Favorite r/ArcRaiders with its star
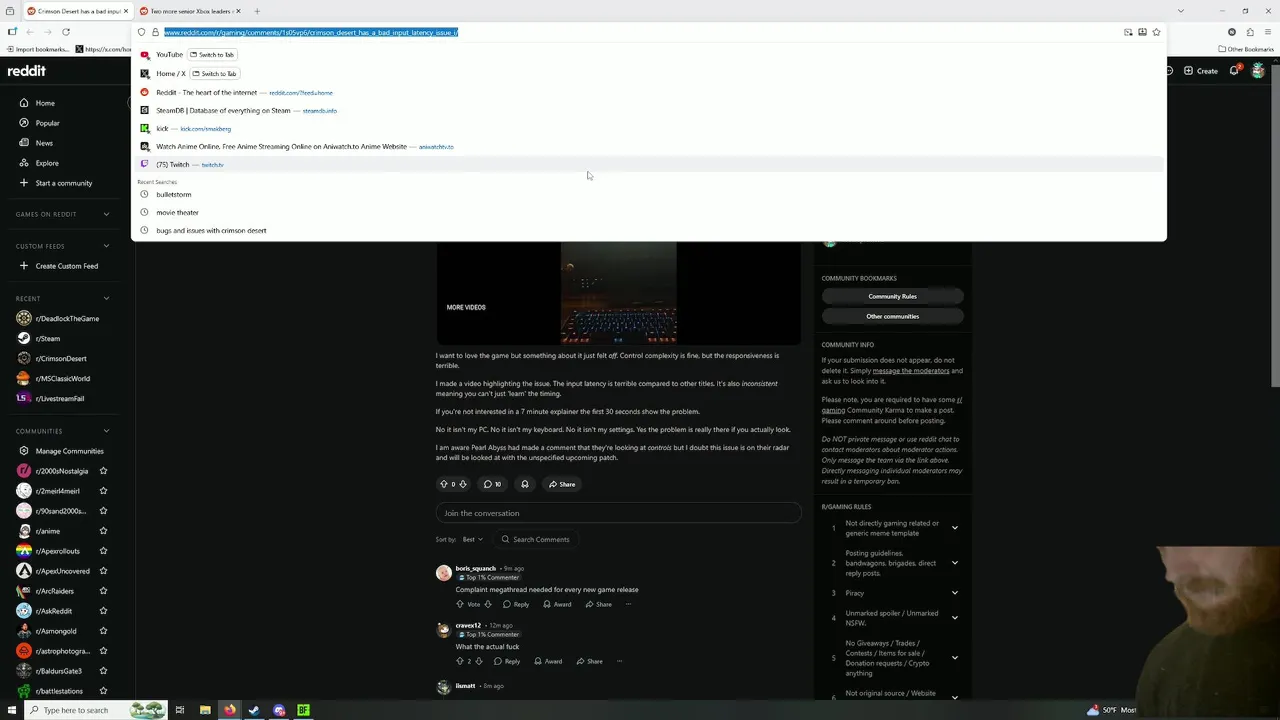This screenshot has height=720, width=1280. click(x=103, y=591)
